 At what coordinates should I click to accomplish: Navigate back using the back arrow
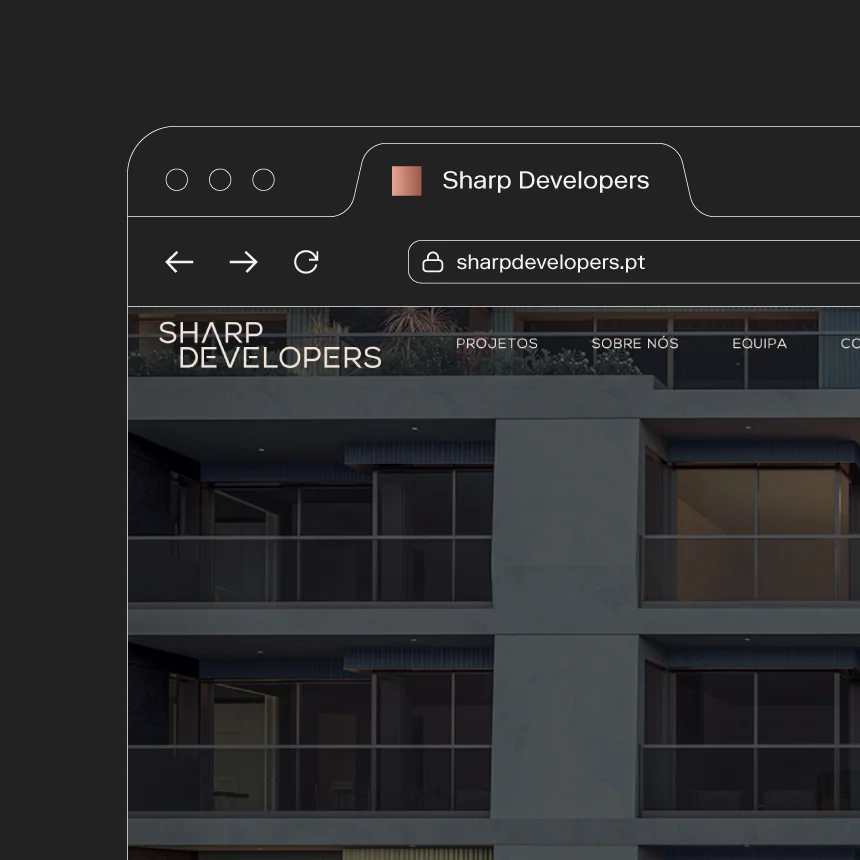[179, 262]
